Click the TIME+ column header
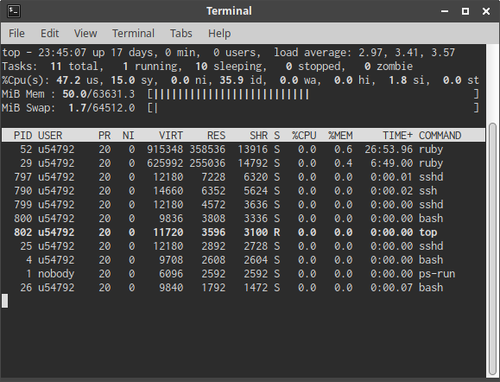Viewport: 500px width, 382px height. tap(398, 135)
